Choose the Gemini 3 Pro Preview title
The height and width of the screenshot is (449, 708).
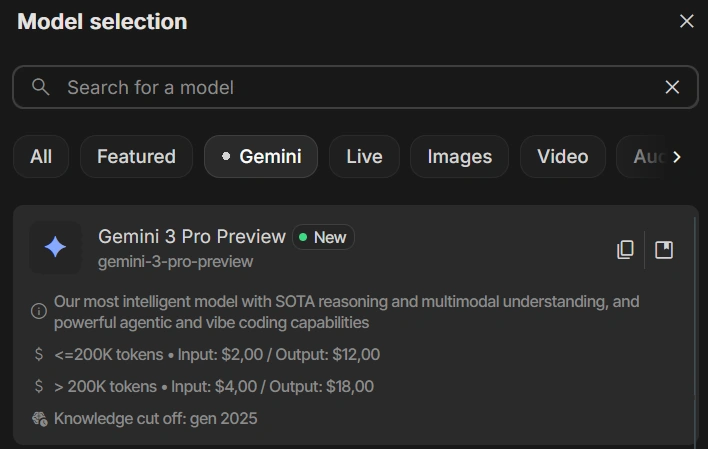point(192,237)
